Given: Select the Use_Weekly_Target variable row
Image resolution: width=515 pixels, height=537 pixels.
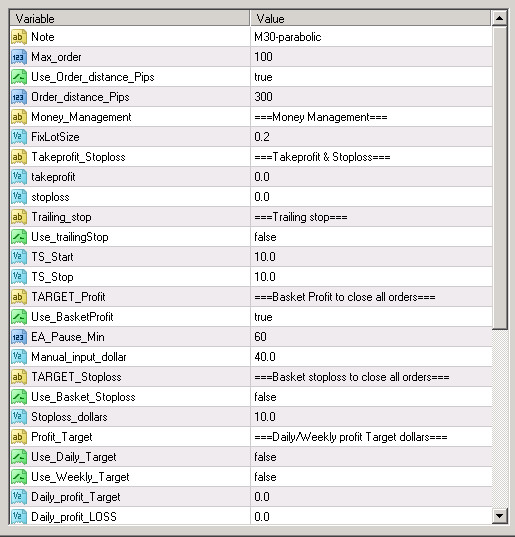Looking at the screenshot, I should (251, 477).
